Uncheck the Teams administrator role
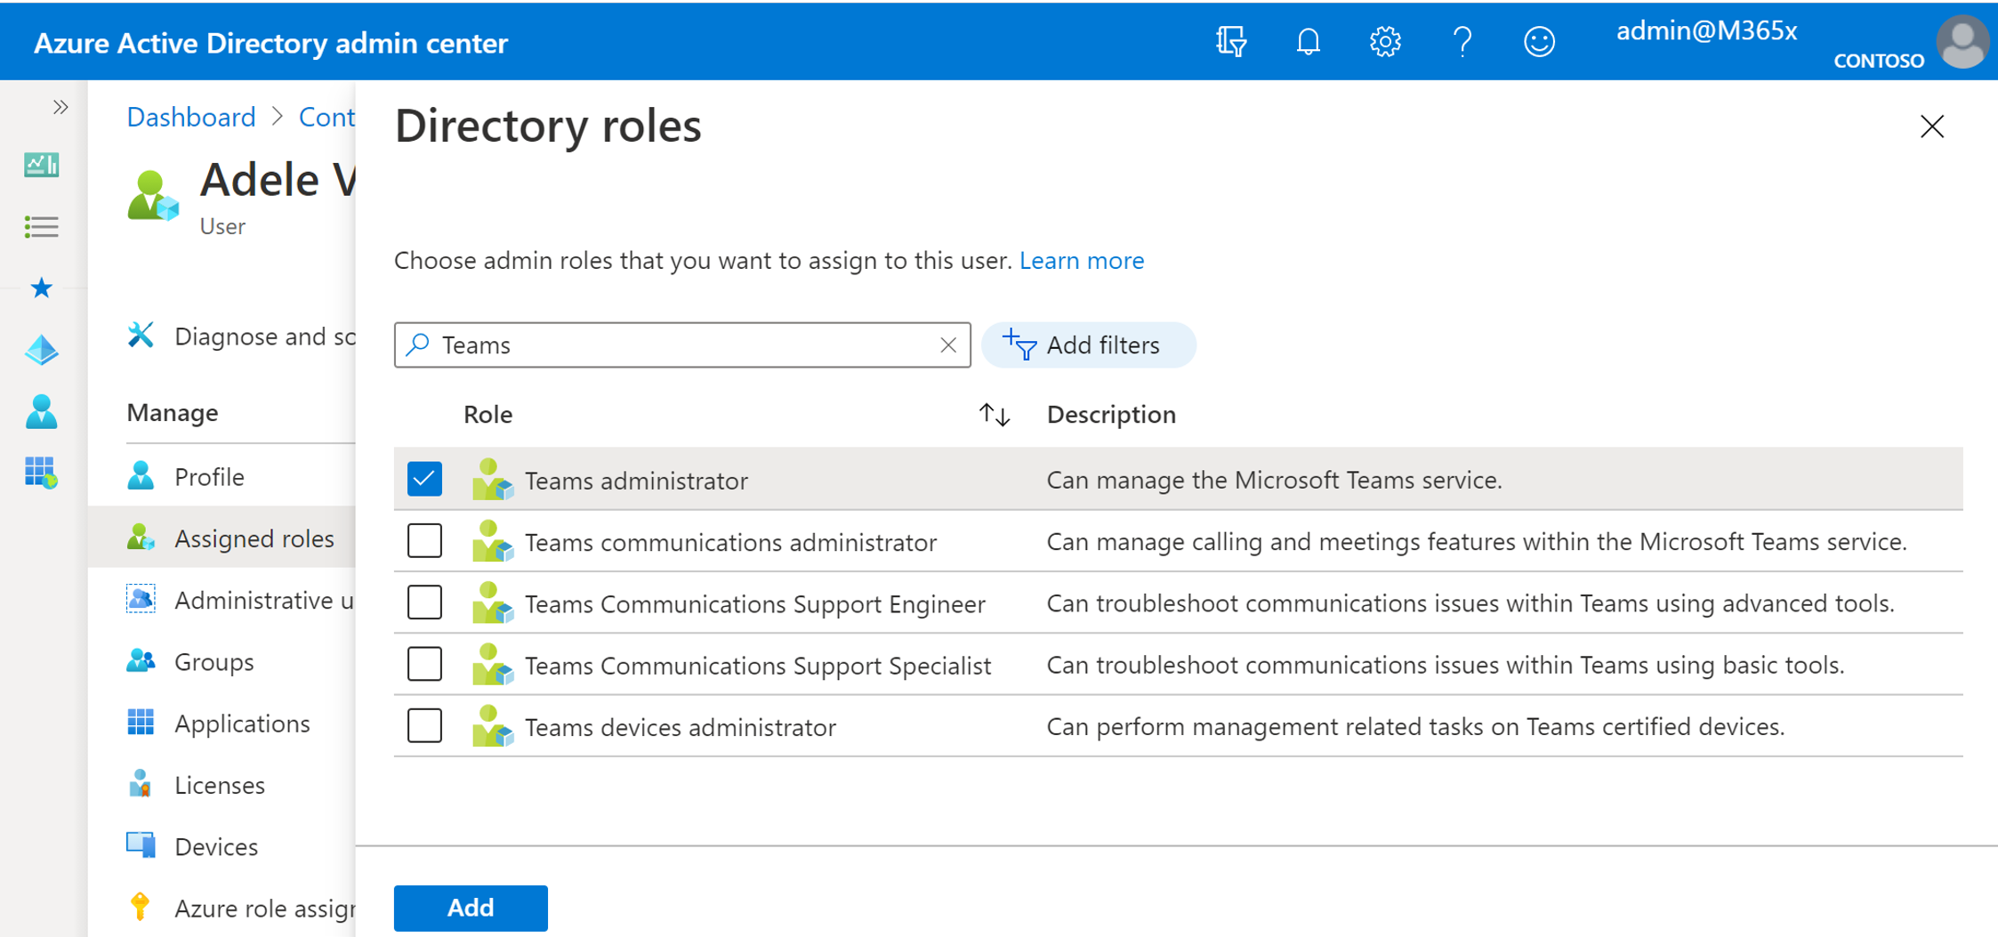 pyautogui.click(x=424, y=479)
